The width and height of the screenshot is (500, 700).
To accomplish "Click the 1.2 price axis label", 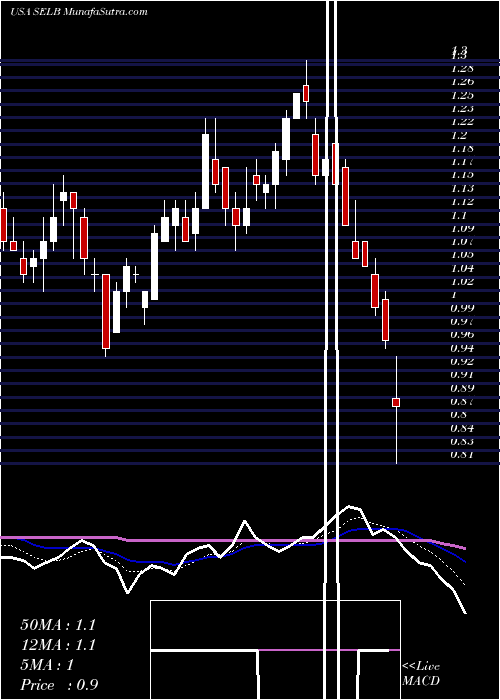I will tap(459, 135).
